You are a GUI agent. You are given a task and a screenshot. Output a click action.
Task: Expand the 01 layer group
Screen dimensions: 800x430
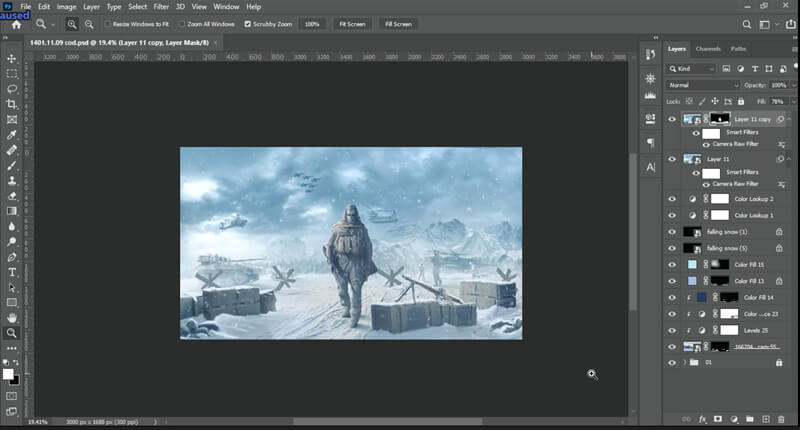click(684, 363)
